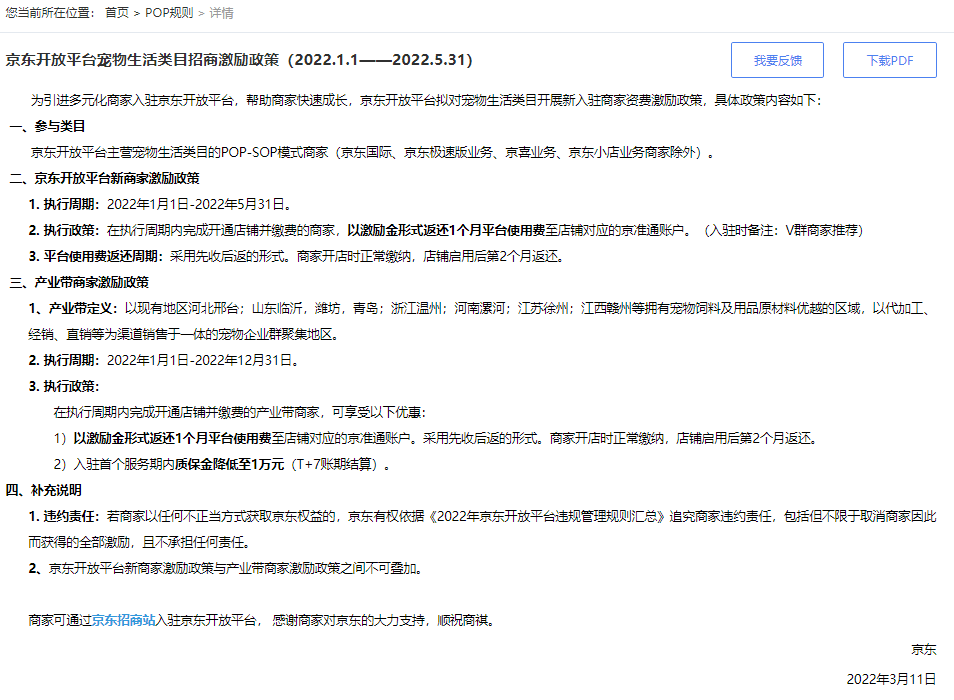Click the 您当前所在位置 label
The height and width of the screenshot is (700, 954).
(x=50, y=13)
